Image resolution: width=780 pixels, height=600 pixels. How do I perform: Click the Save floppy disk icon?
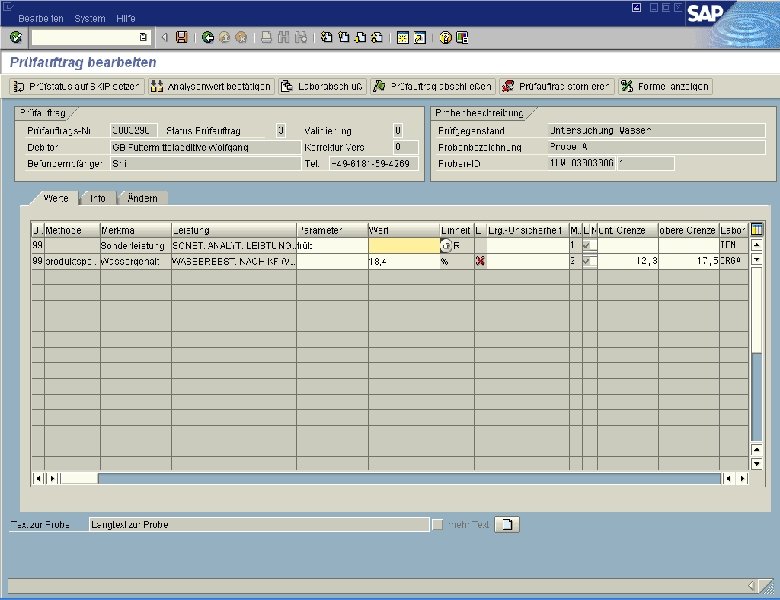pos(182,37)
